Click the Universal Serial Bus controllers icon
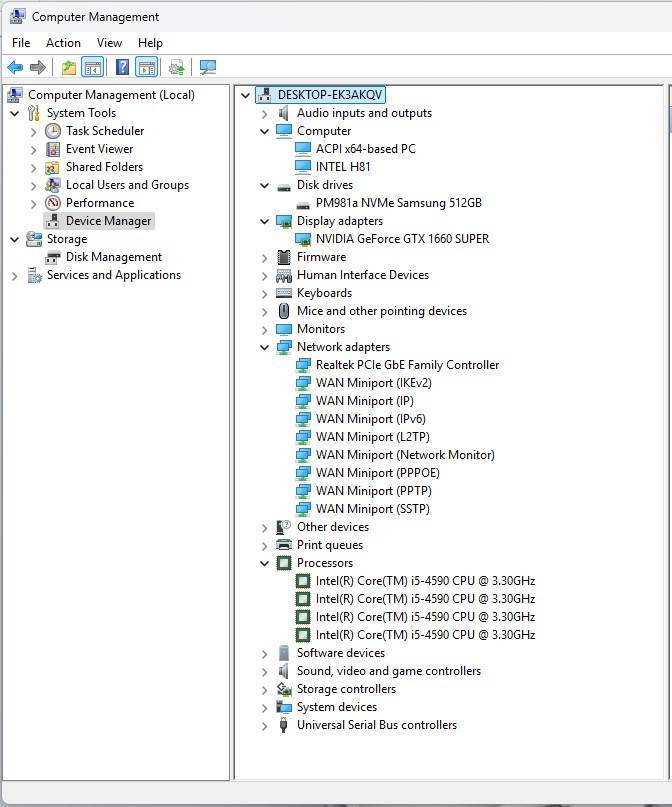 click(x=284, y=725)
